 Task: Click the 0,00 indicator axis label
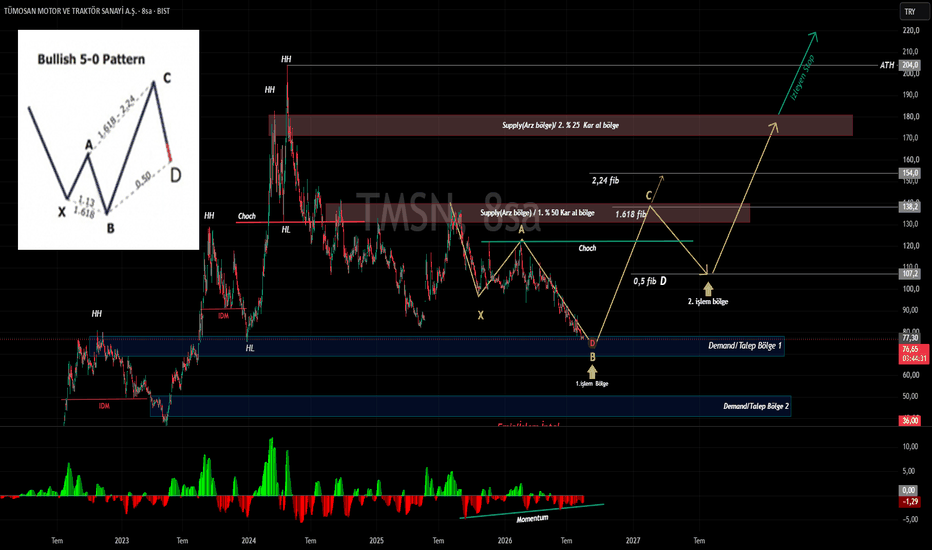(x=909, y=491)
